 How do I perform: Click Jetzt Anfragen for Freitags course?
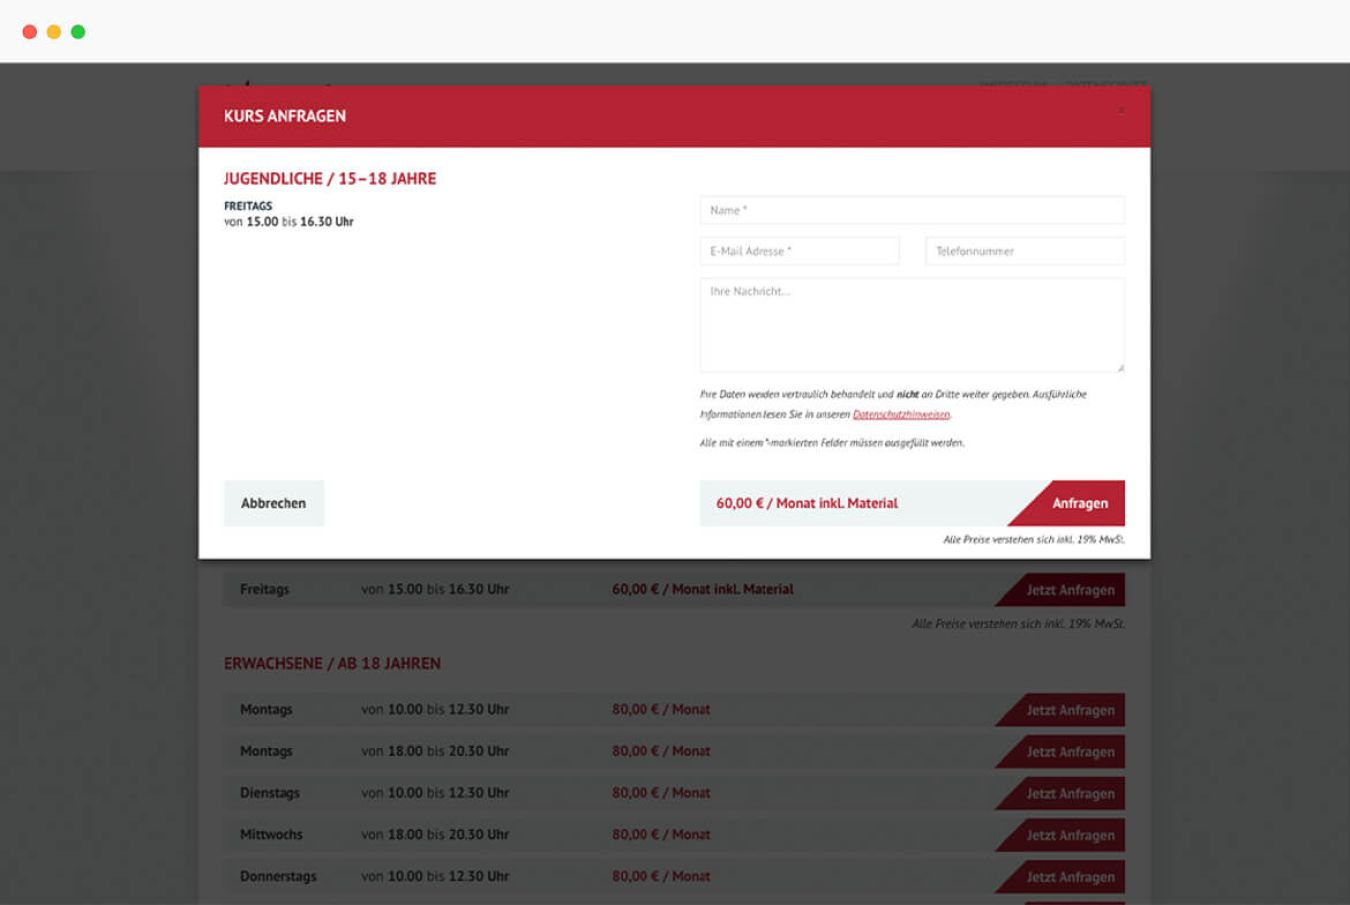(1069, 590)
